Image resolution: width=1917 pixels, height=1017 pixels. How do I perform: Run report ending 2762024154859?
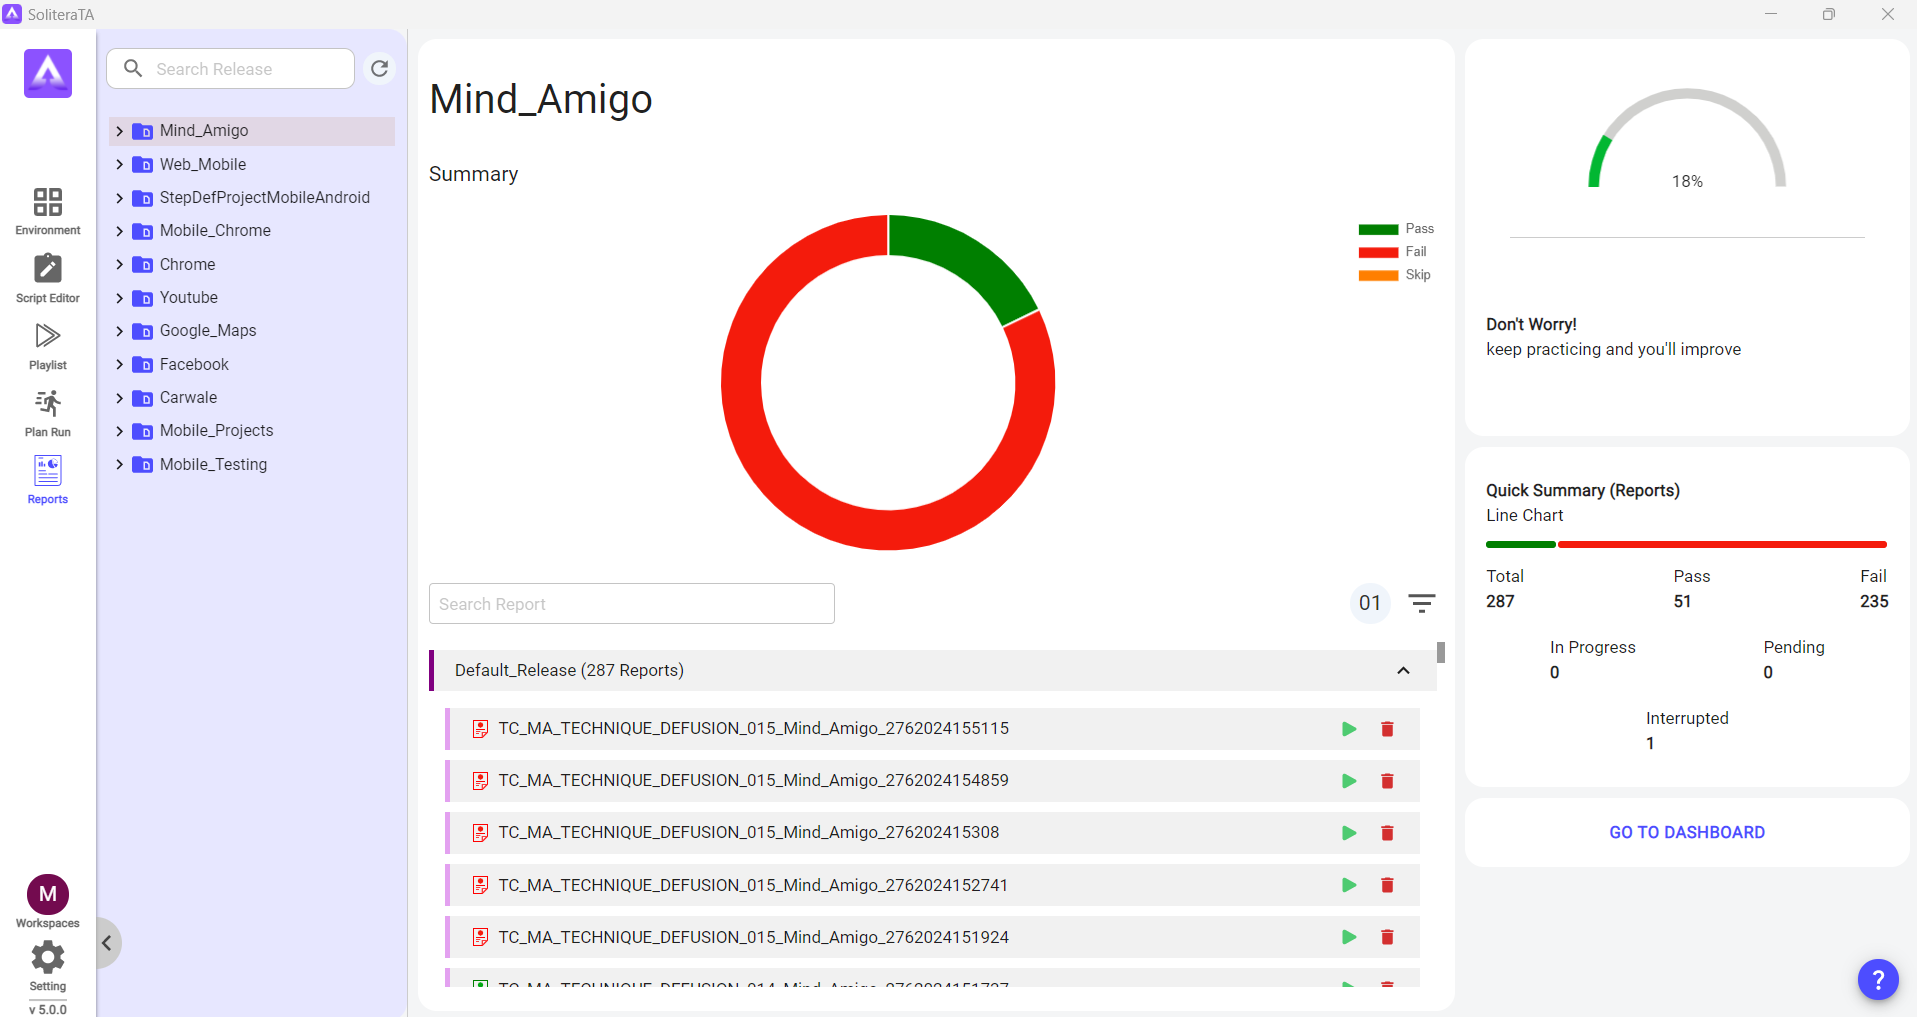[x=1349, y=781]
